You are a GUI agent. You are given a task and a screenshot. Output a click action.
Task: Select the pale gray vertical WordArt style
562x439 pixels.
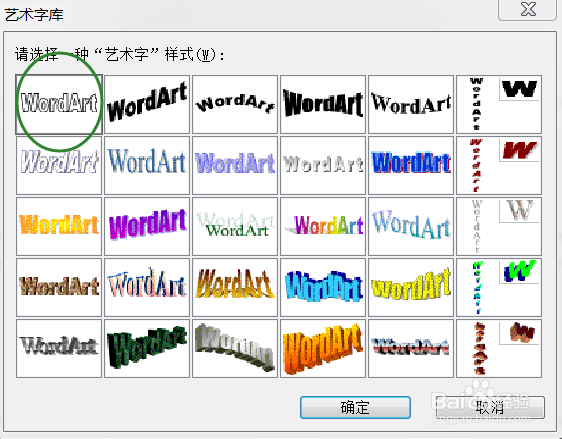click(499, 226)
